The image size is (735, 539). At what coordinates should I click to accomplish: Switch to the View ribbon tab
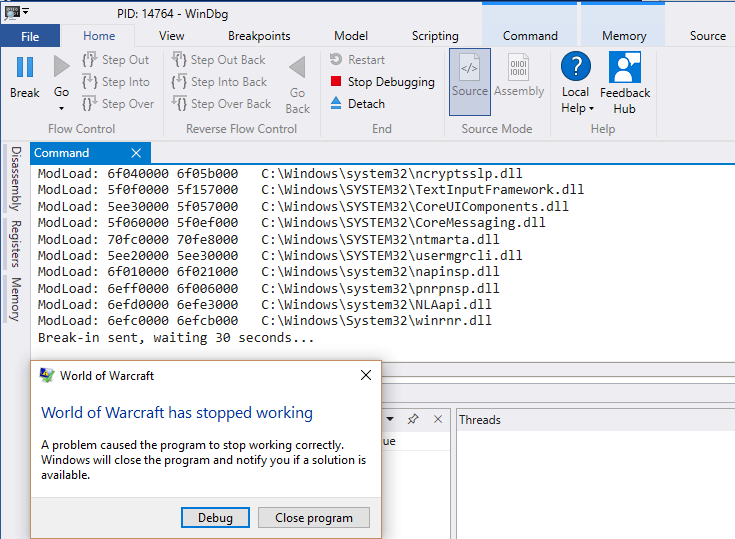click(x=172, y=36)
